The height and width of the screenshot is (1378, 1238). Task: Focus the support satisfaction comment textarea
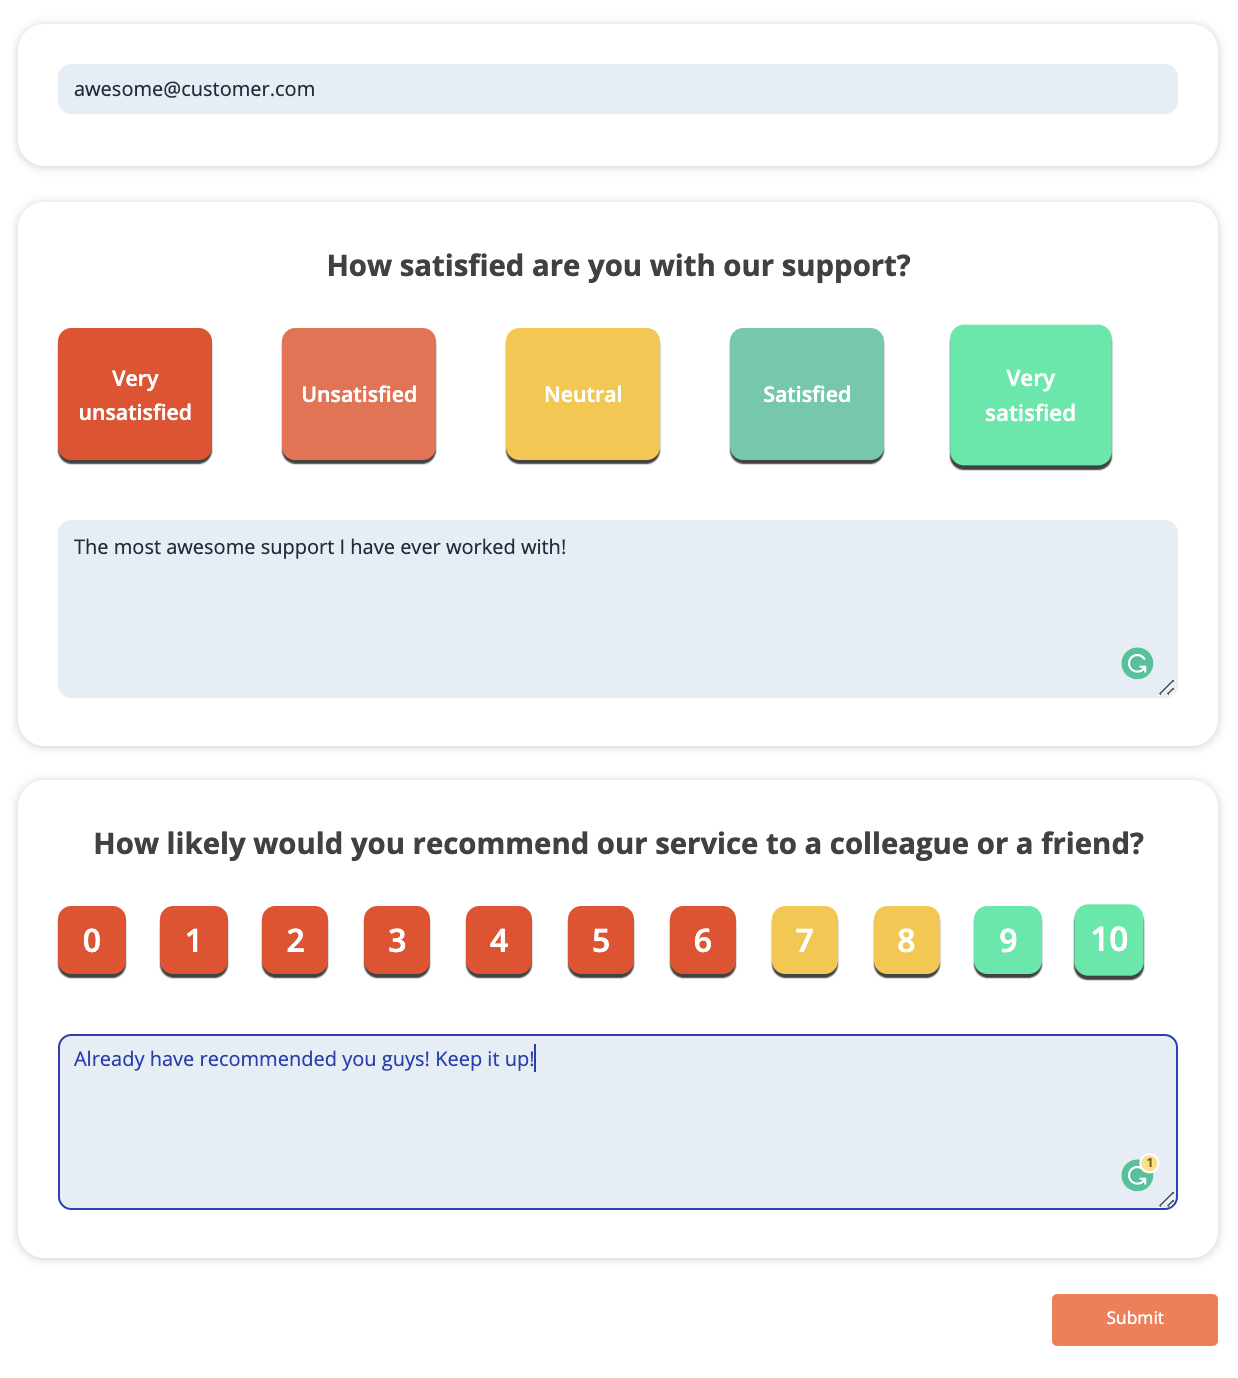coord(600,610)
